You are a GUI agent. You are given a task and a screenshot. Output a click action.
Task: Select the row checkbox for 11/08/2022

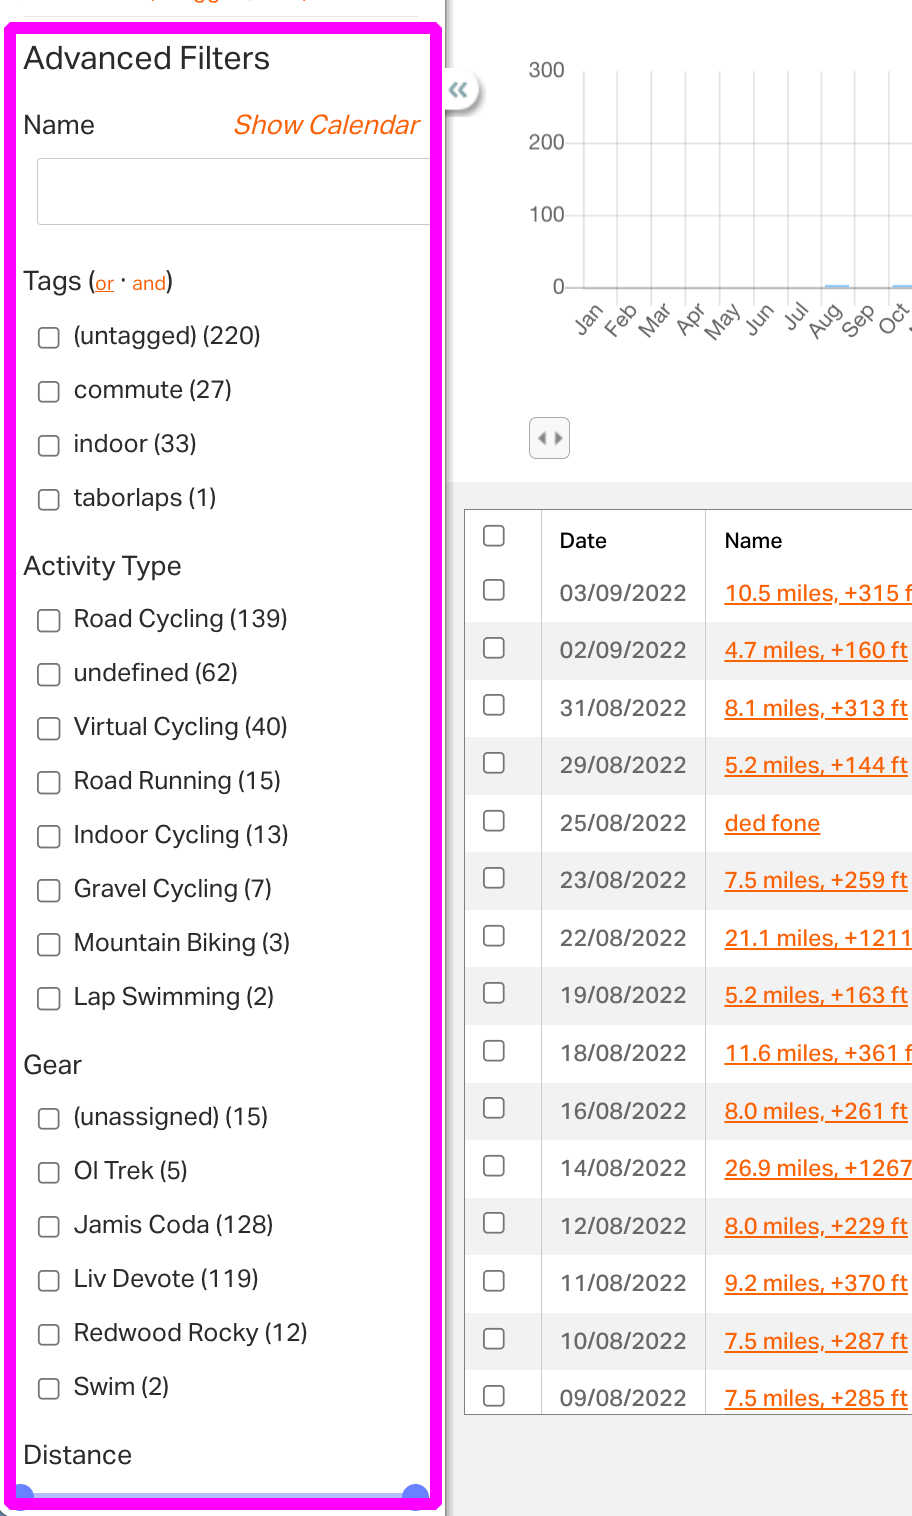pos(494,1281)
